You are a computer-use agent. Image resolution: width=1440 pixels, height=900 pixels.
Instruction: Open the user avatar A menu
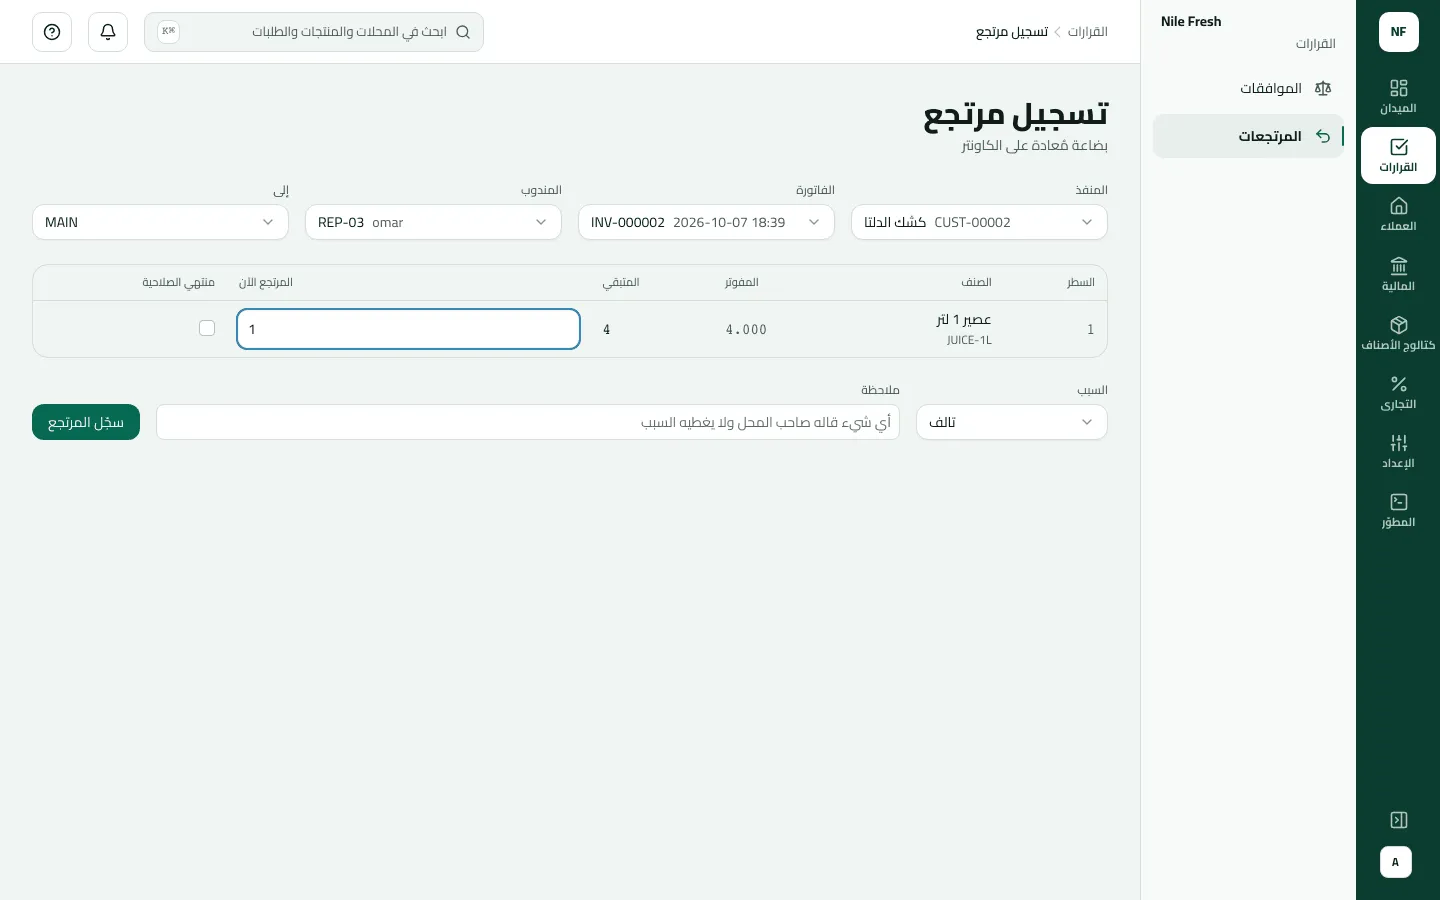point(1396,862)
